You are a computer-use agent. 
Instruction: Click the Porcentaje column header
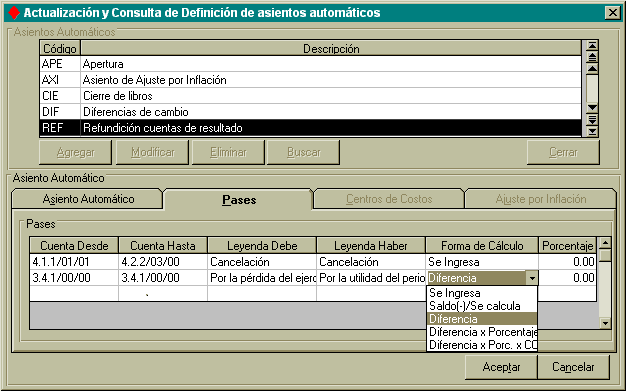(x=567, y=246)
